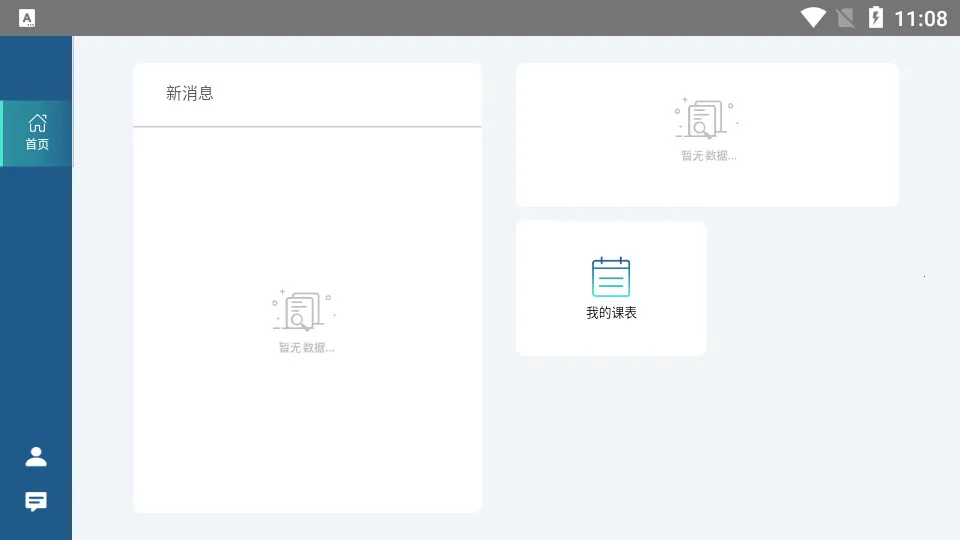Click the home icon in the sidebar
Image resolution: width=960 pixels, height=540 pixels.
pos(37,123)
